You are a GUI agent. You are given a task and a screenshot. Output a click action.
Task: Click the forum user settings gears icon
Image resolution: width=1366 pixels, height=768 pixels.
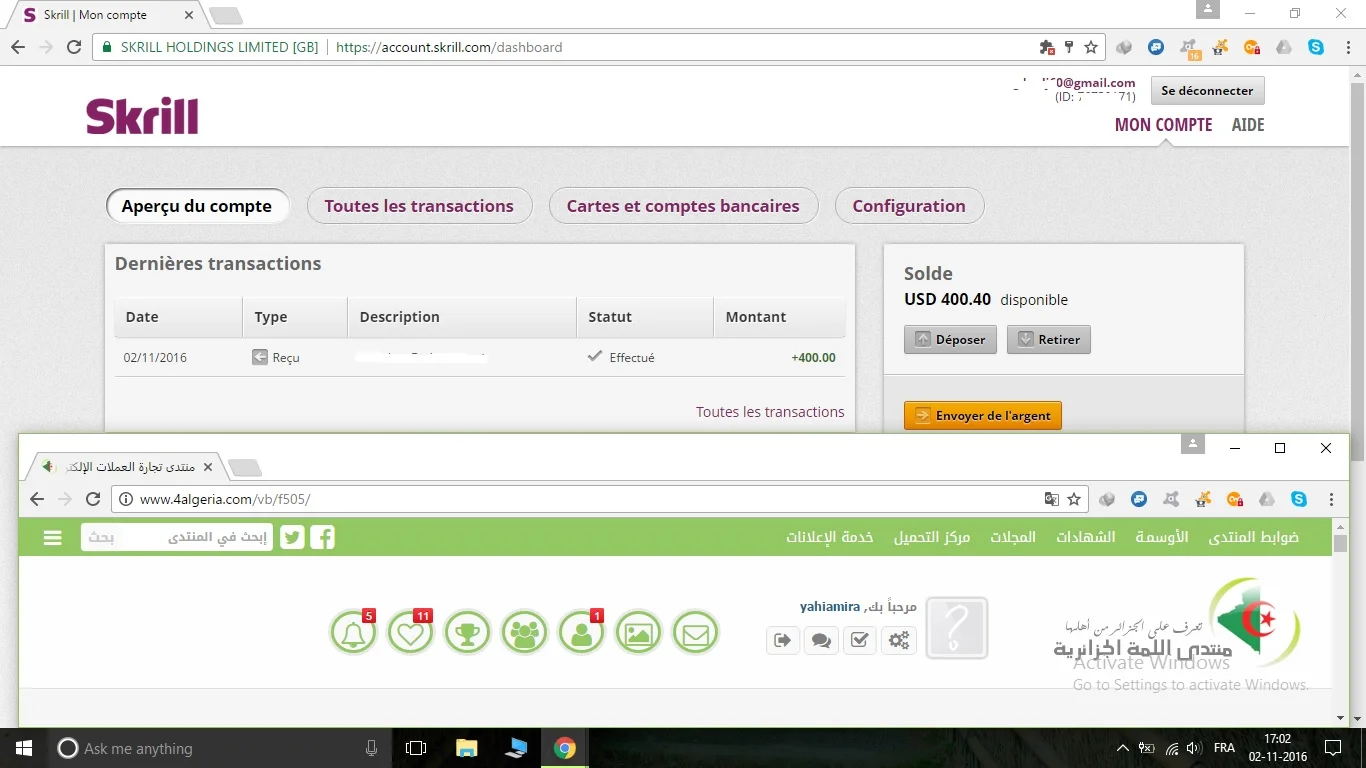pos(899,640)
